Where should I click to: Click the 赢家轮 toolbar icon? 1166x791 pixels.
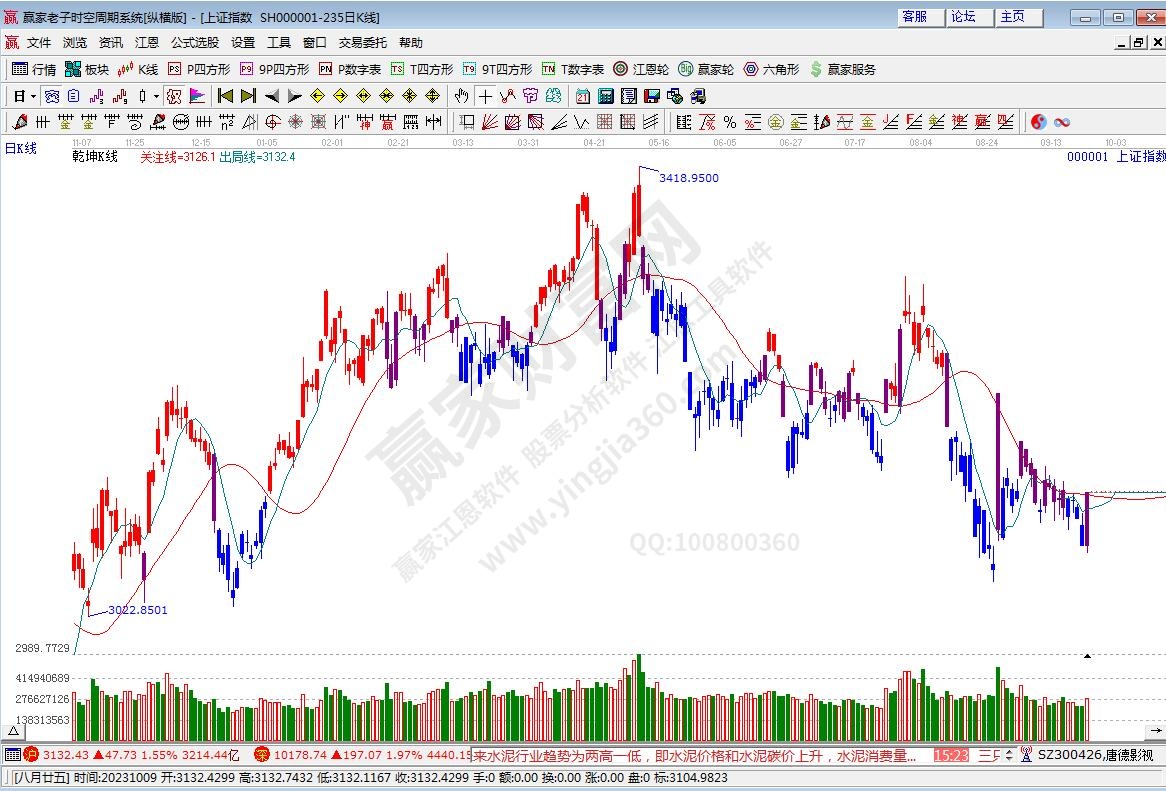[x=705, y=69]
